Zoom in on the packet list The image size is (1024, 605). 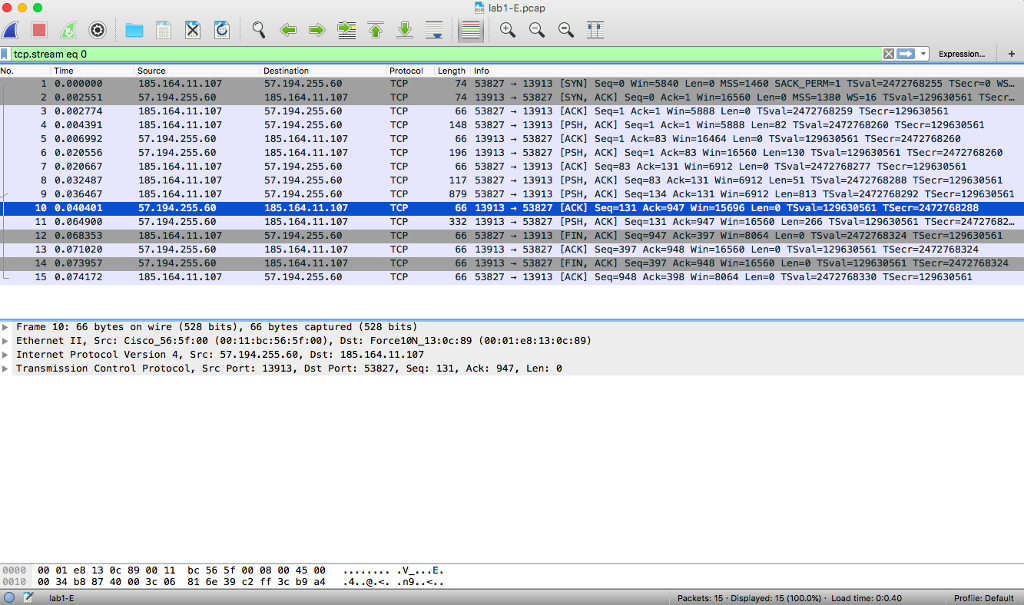click(x=507, y=30)
